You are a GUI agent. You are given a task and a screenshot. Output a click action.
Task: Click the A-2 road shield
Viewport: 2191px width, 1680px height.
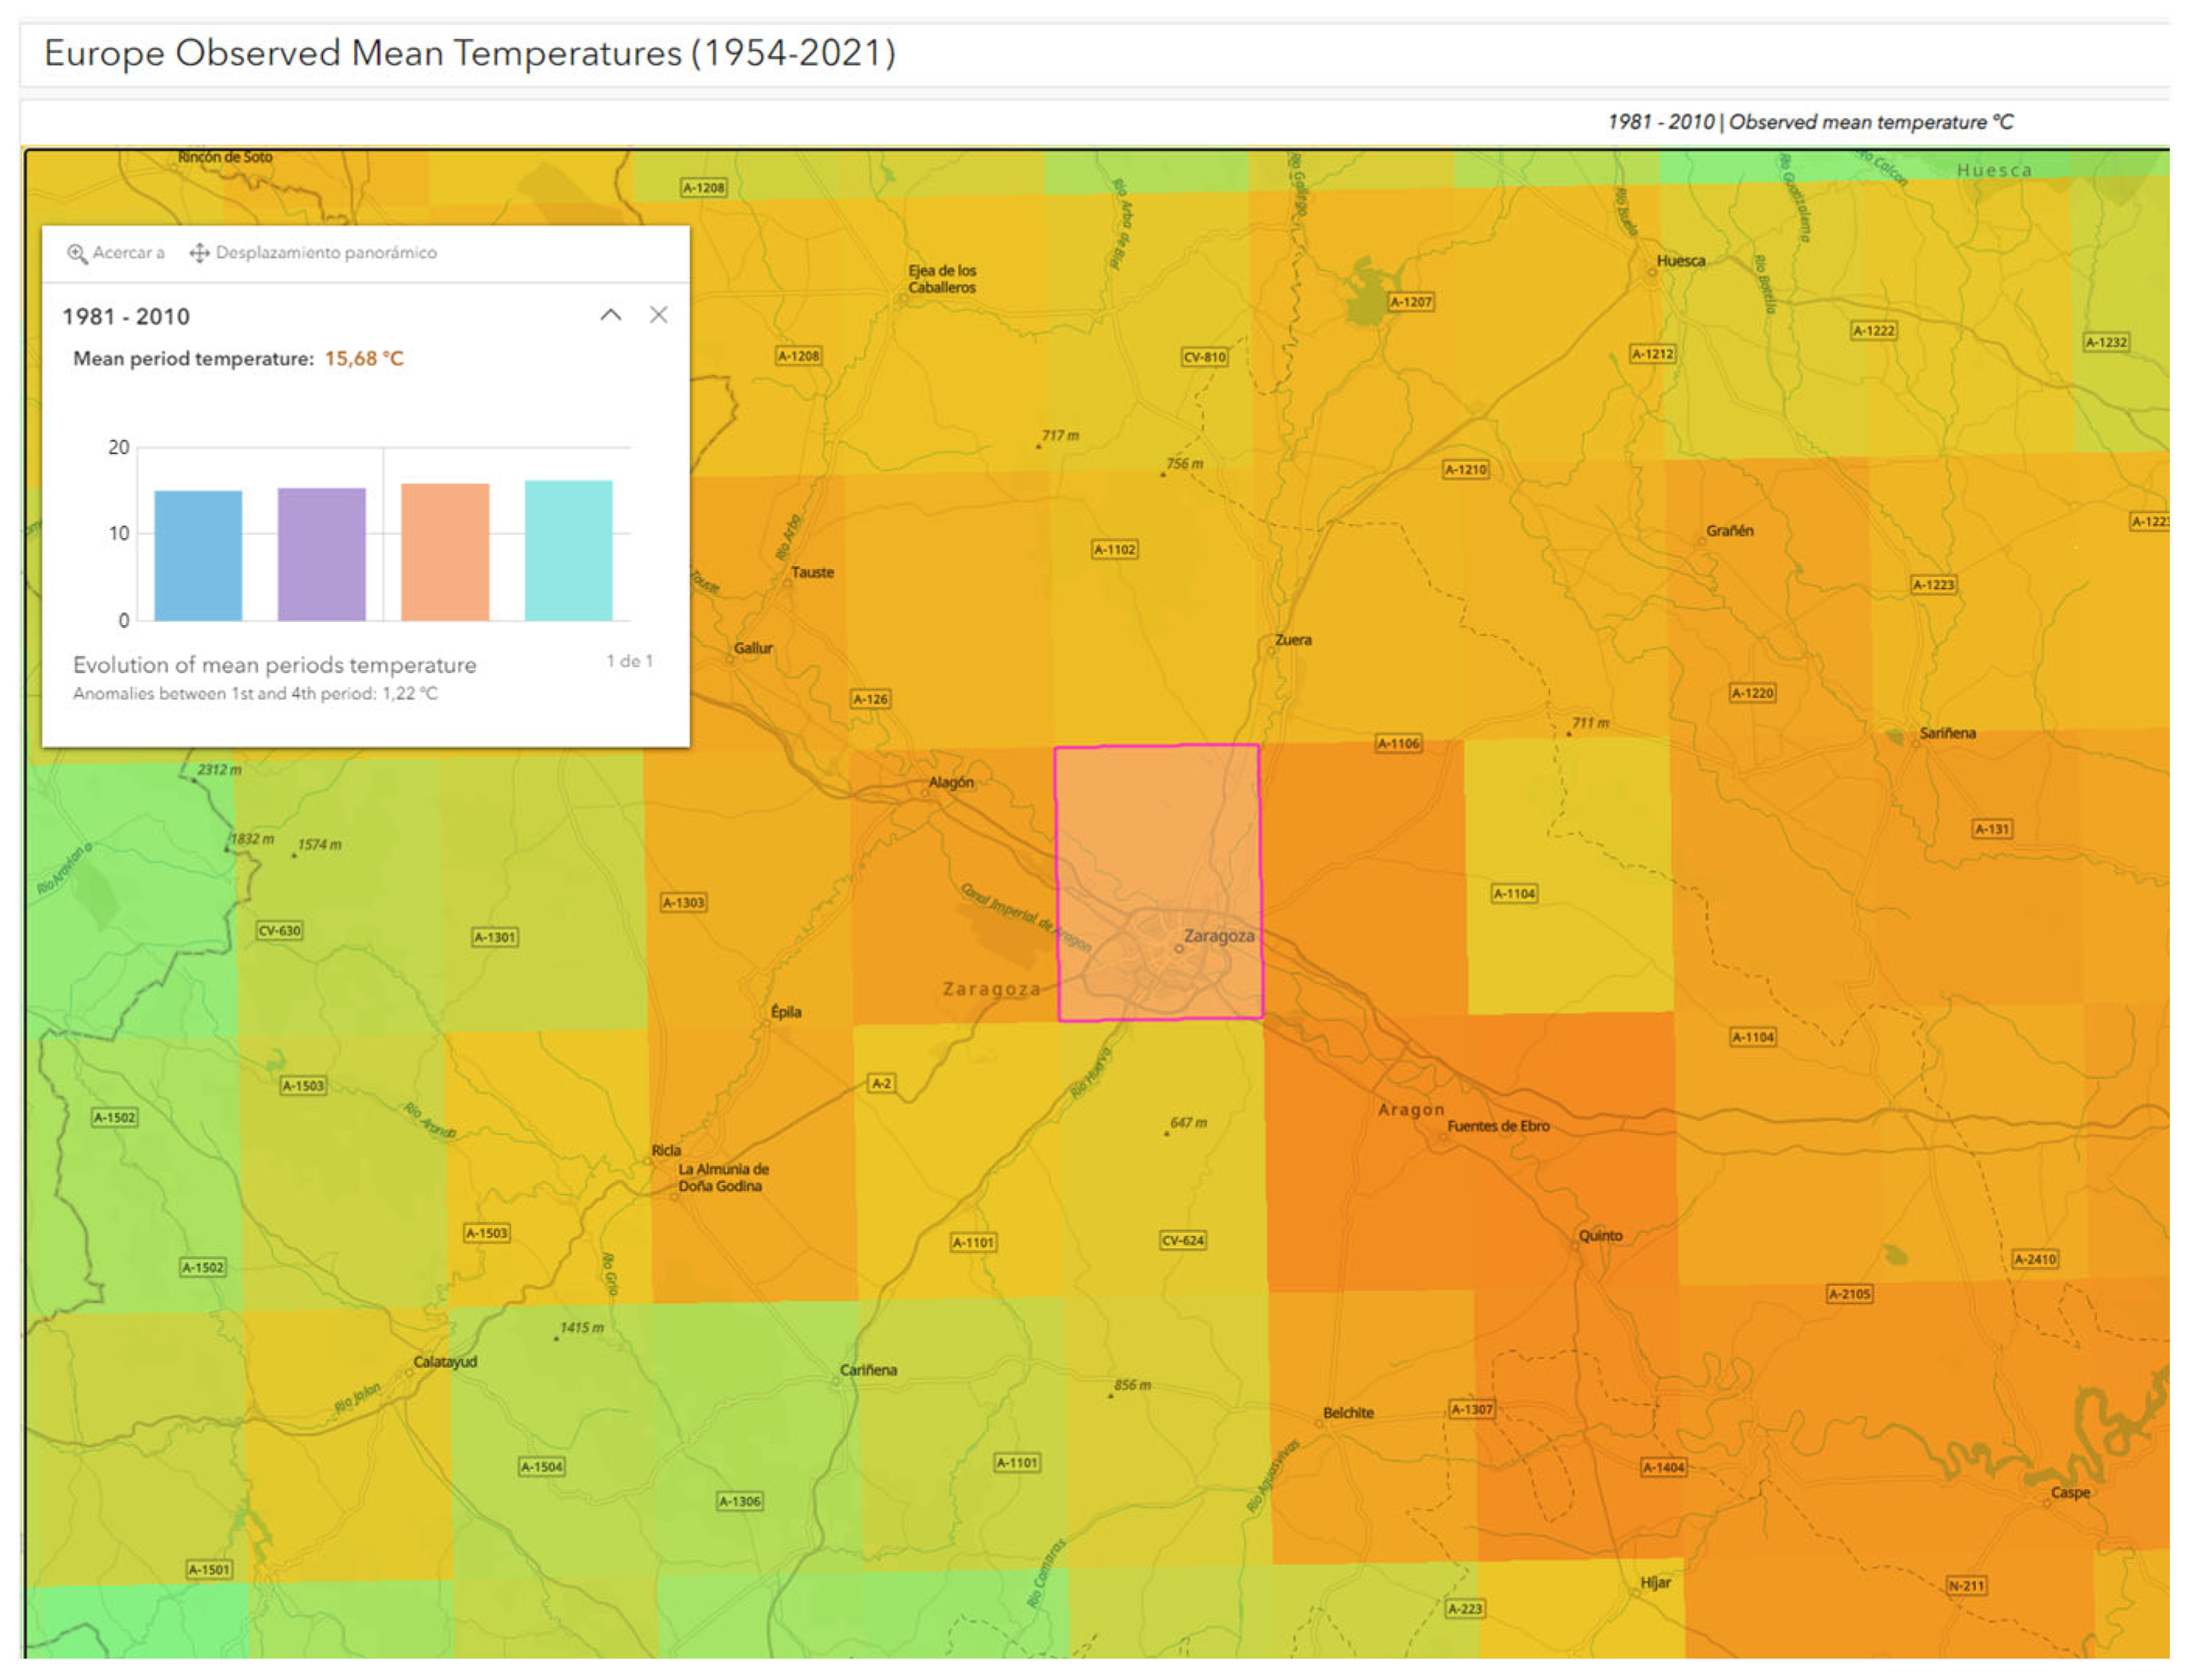[x=880, y=1083]
